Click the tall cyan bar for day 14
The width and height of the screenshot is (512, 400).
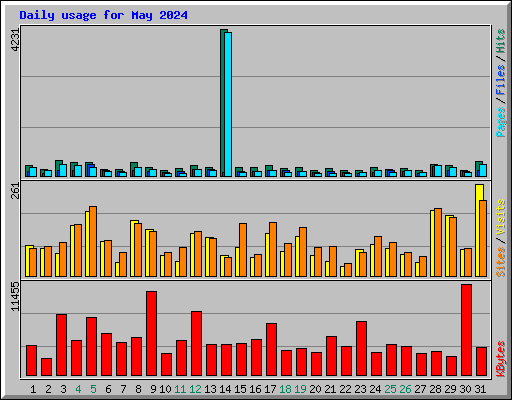click(x=228, y=104)
